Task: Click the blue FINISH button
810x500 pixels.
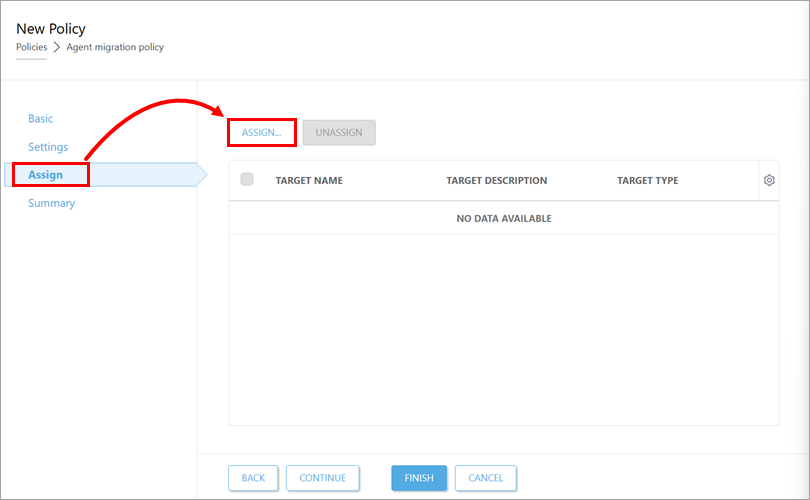Action: tap(419, 478)
